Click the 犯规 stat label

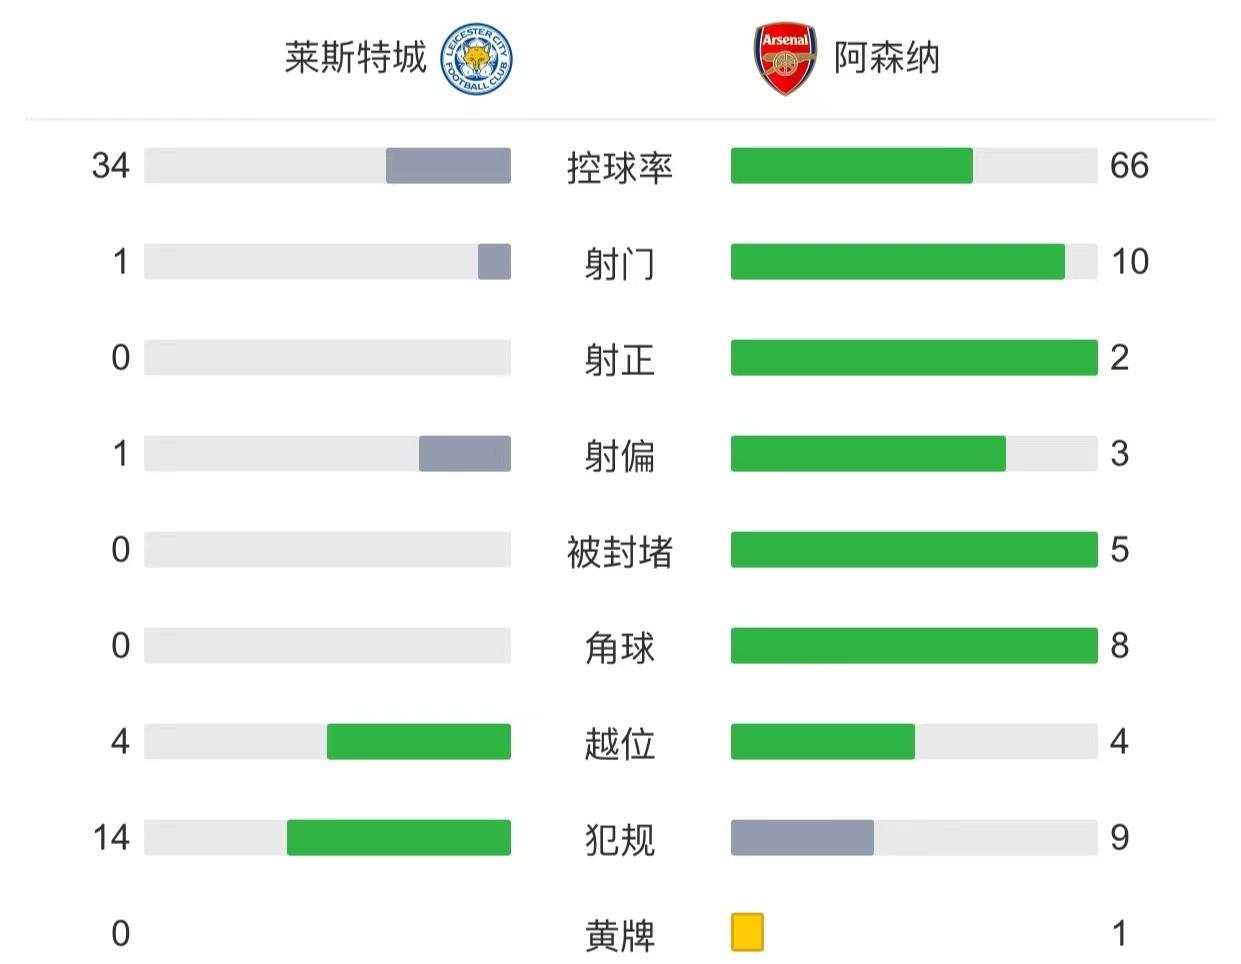pyautogui.click(x=620, y=839)
